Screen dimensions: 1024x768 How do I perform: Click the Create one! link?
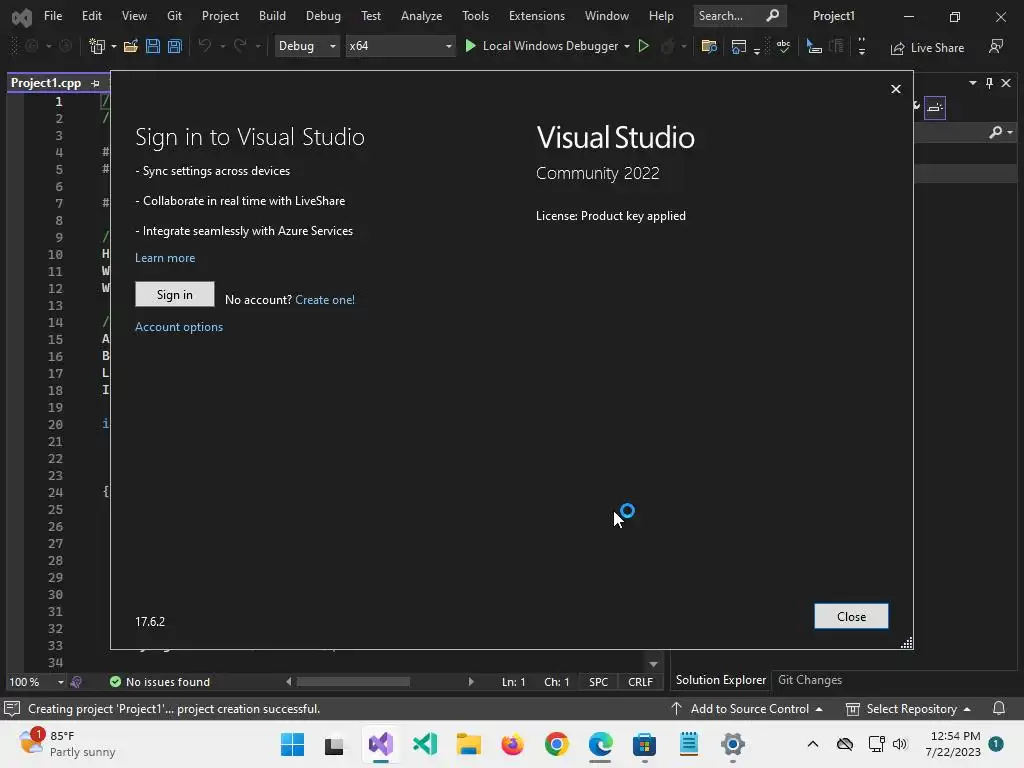point(325,300)
